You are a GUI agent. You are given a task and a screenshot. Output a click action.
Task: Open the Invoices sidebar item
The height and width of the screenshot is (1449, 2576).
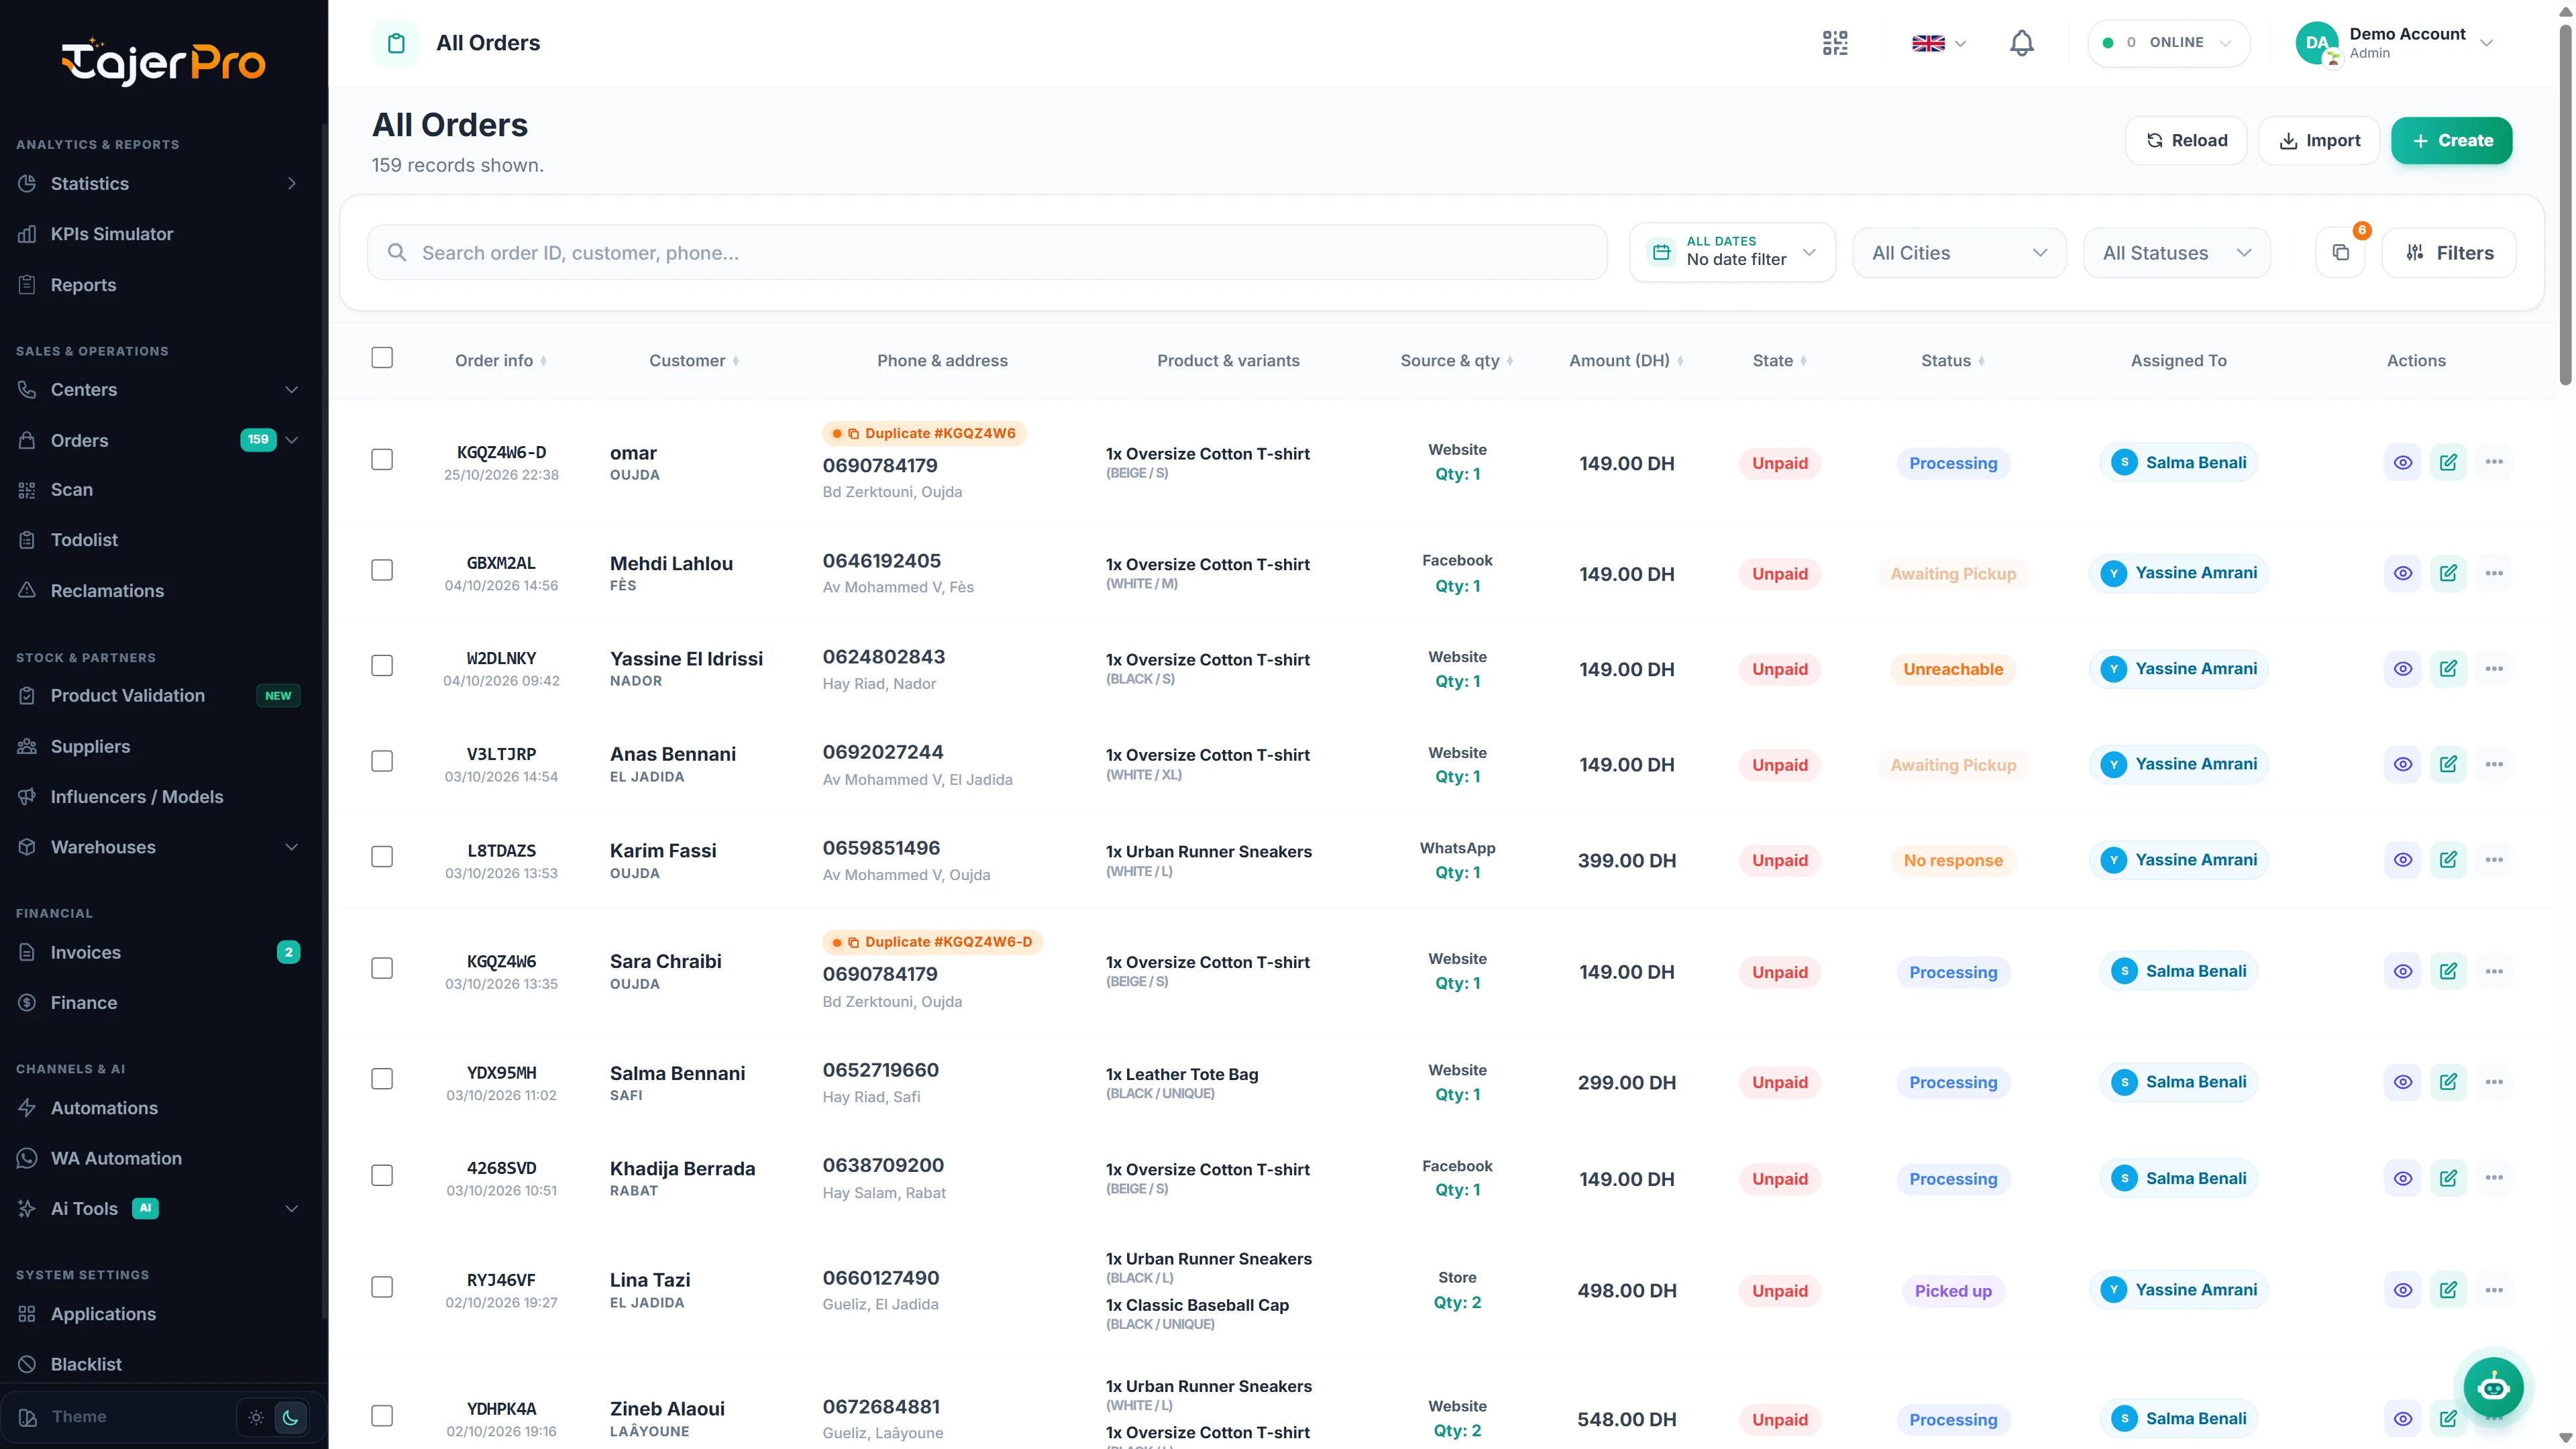click(160, 953)
